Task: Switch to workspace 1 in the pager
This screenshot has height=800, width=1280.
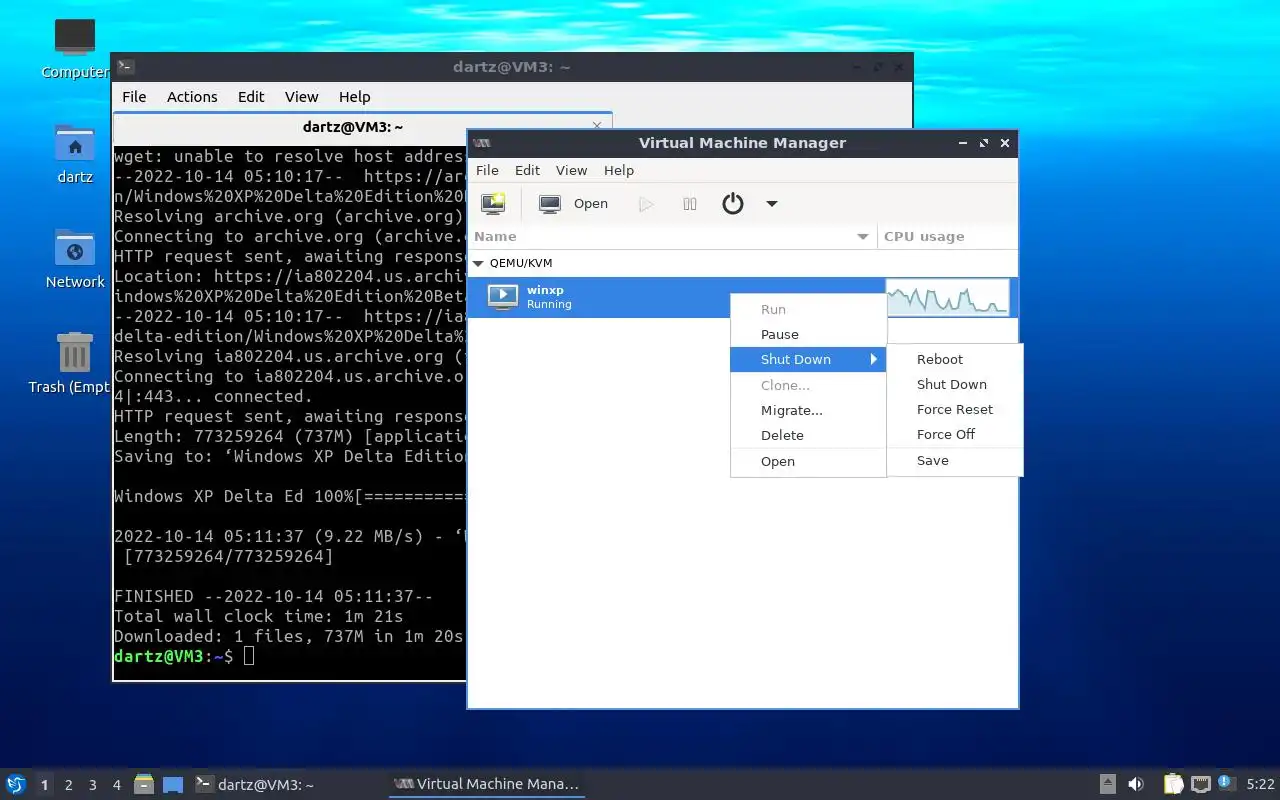Action: (x=44, y=785)
